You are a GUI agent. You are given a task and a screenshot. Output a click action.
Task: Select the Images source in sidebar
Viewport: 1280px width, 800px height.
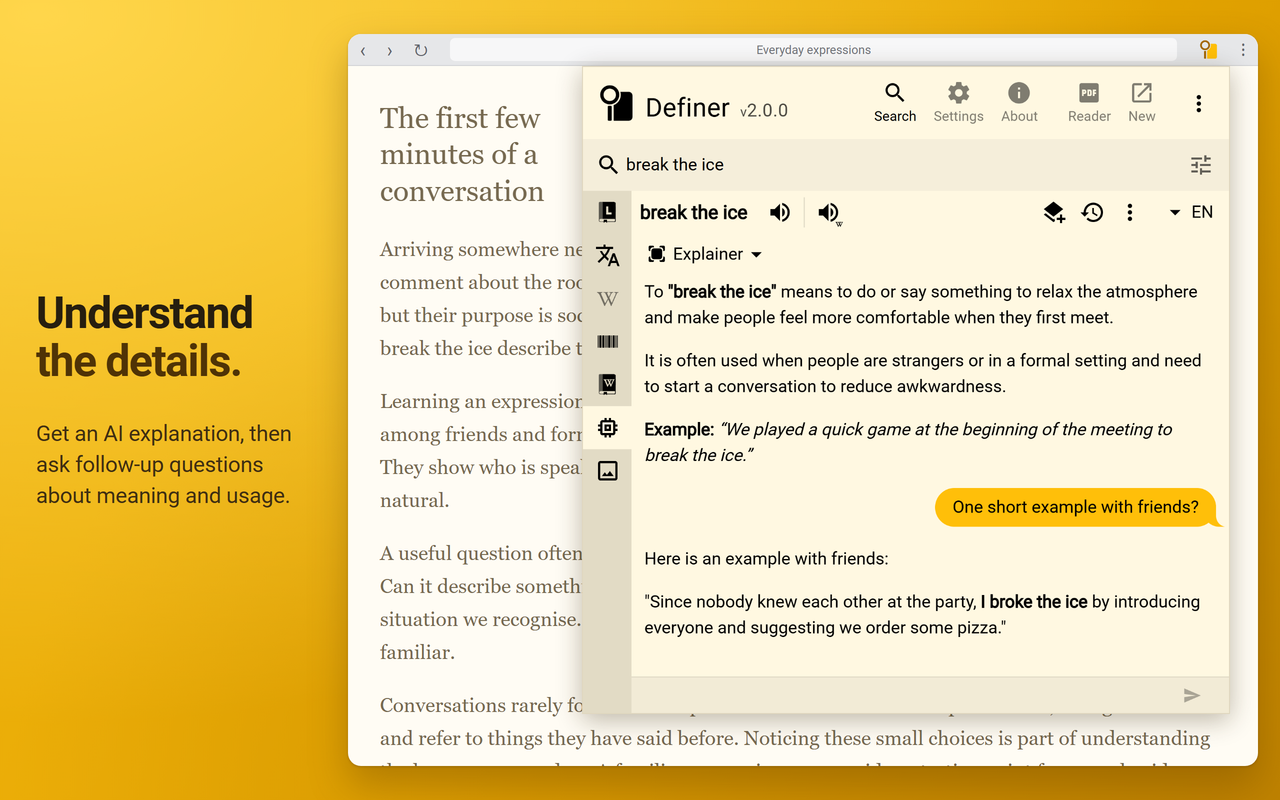[x=607, y=471]
